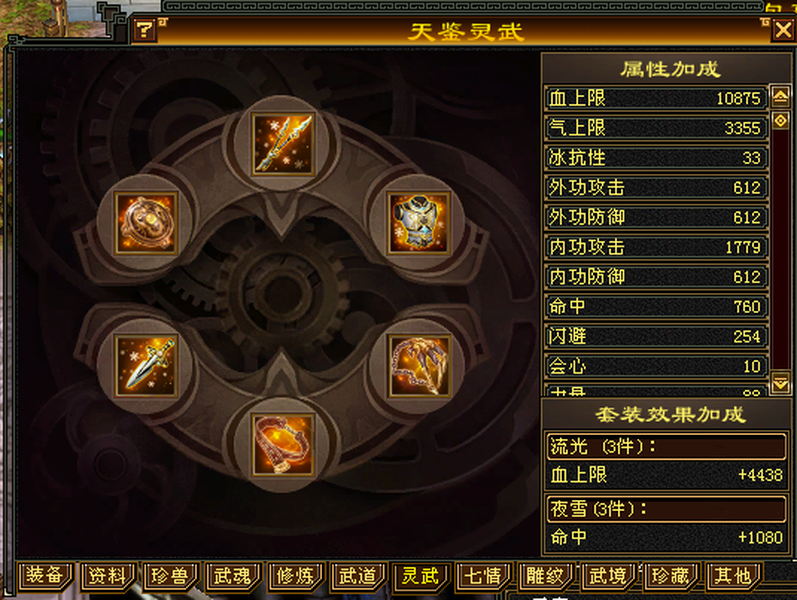Click the scrollbar down arrow button
This screenshot has height=600, width=797.
pyautogui.click(x=781, y=384)
